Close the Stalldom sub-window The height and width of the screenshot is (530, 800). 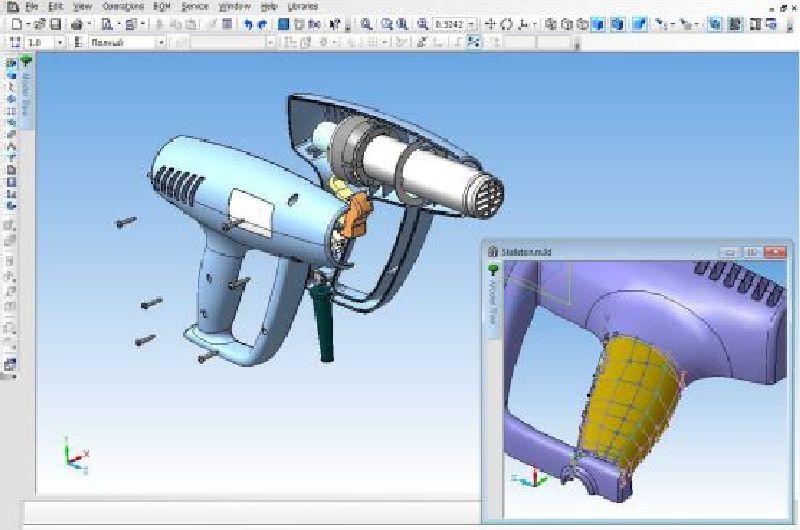tap(774, 252)
